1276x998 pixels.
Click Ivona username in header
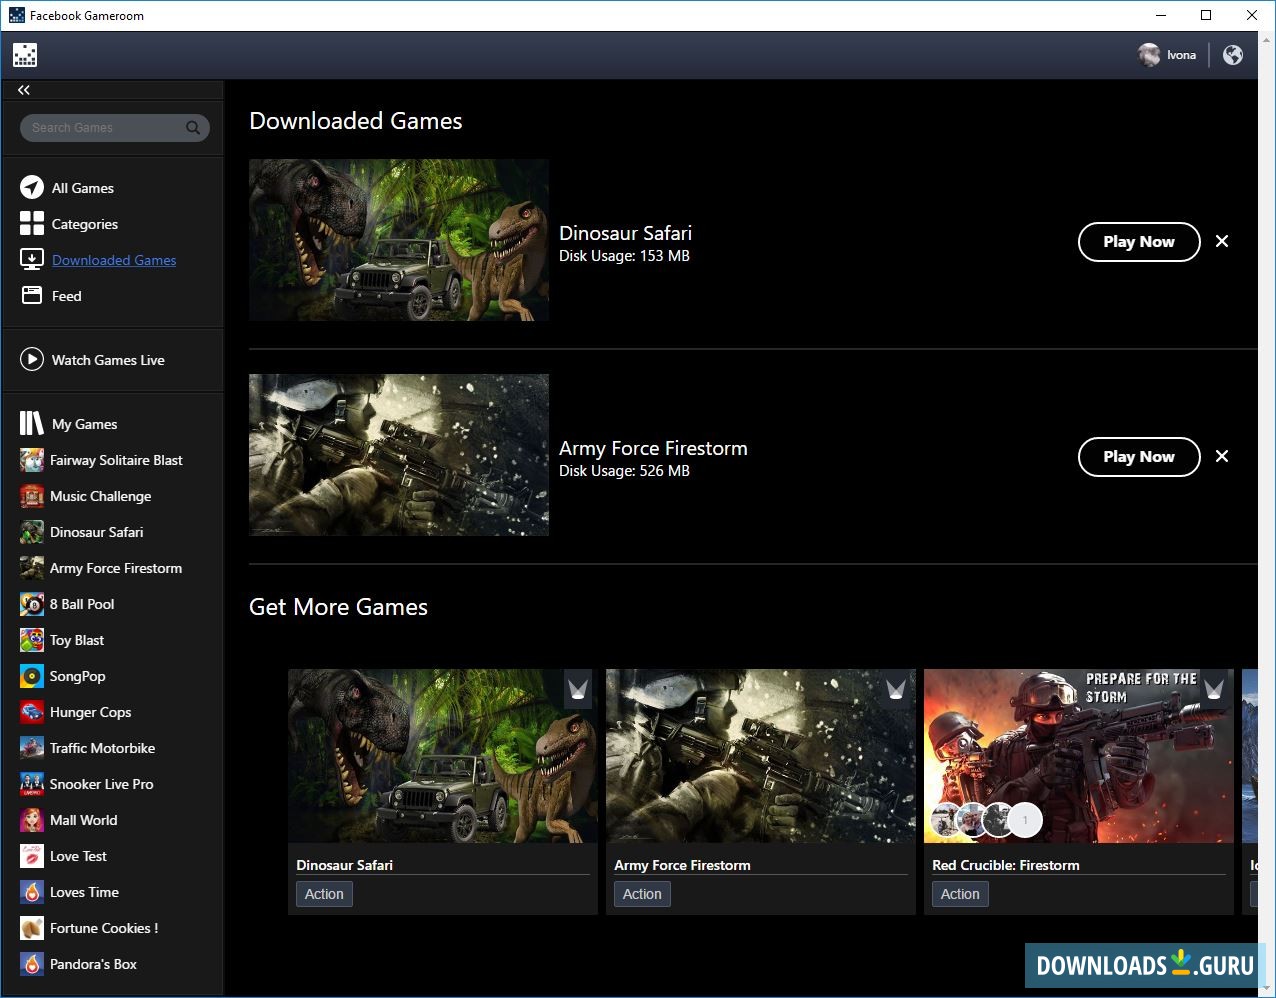(1182, 55)
